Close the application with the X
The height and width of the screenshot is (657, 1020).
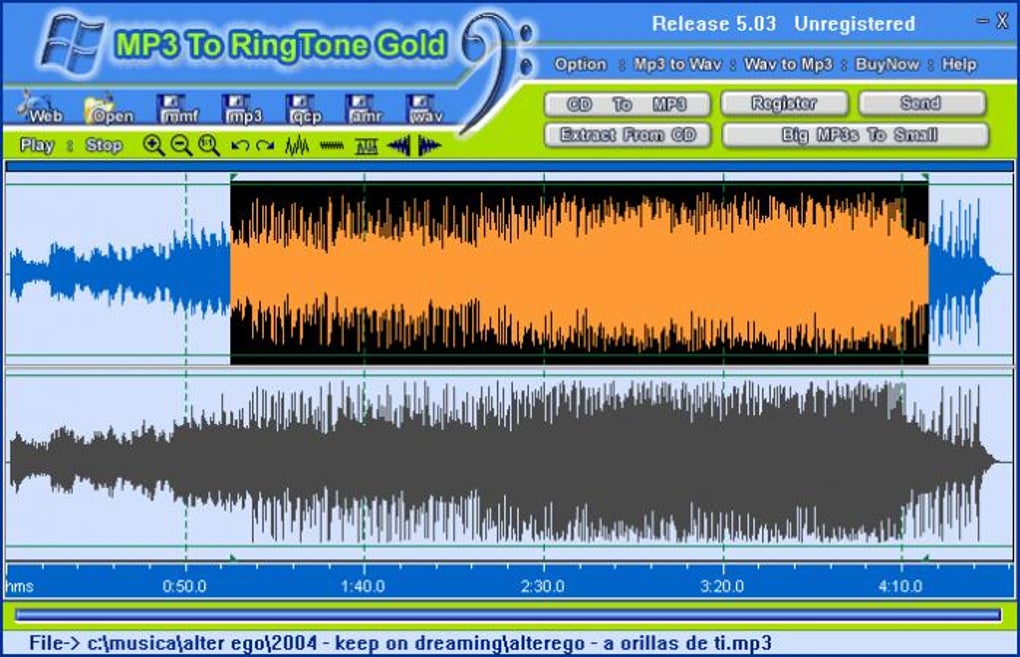(1002, 21)
